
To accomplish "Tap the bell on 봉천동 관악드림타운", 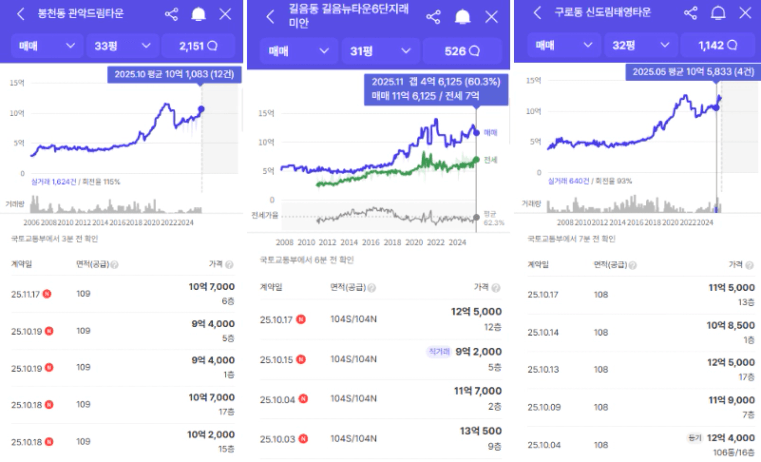I will coord(198,14).
